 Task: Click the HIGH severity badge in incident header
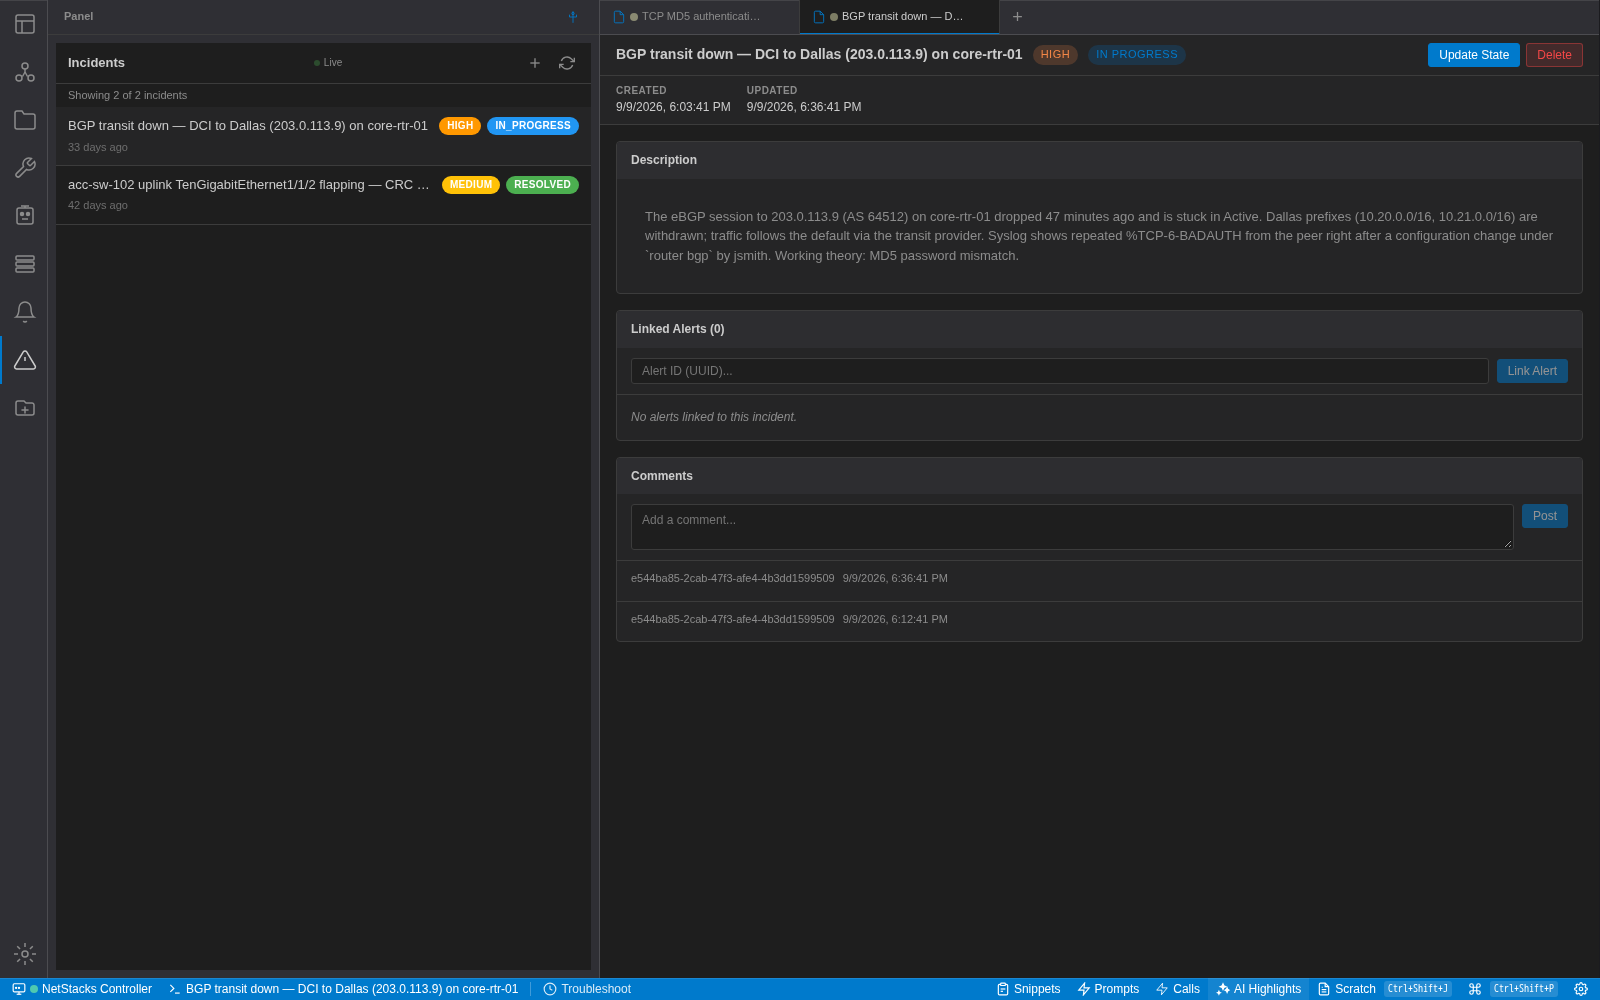[1055, 55]
